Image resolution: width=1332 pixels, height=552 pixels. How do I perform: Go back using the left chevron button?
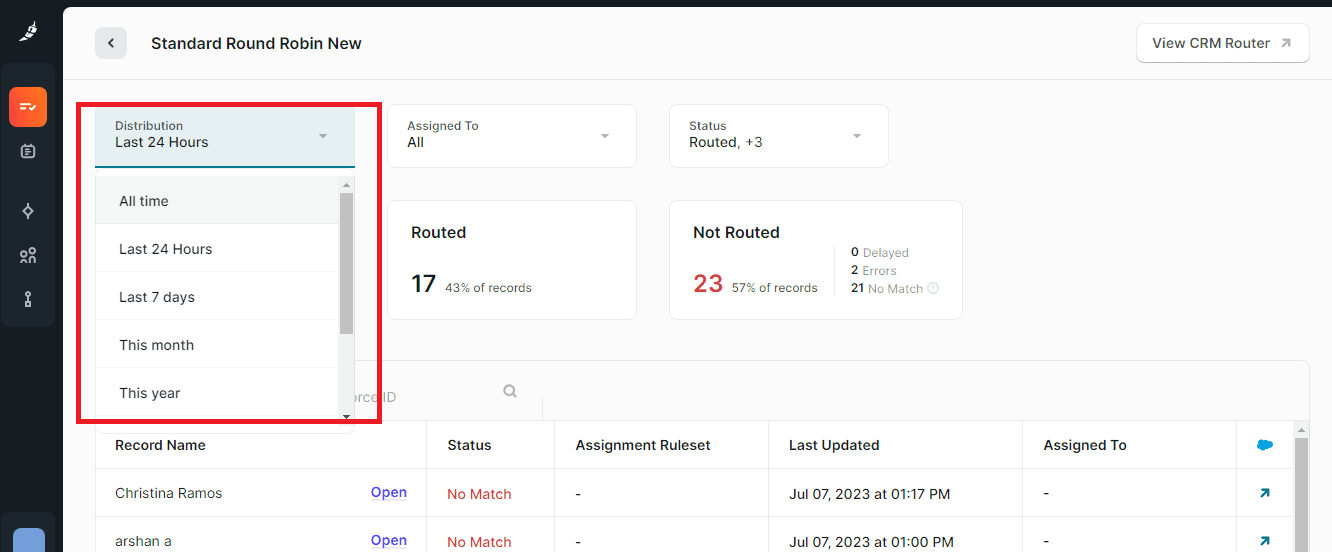[111, 43]
